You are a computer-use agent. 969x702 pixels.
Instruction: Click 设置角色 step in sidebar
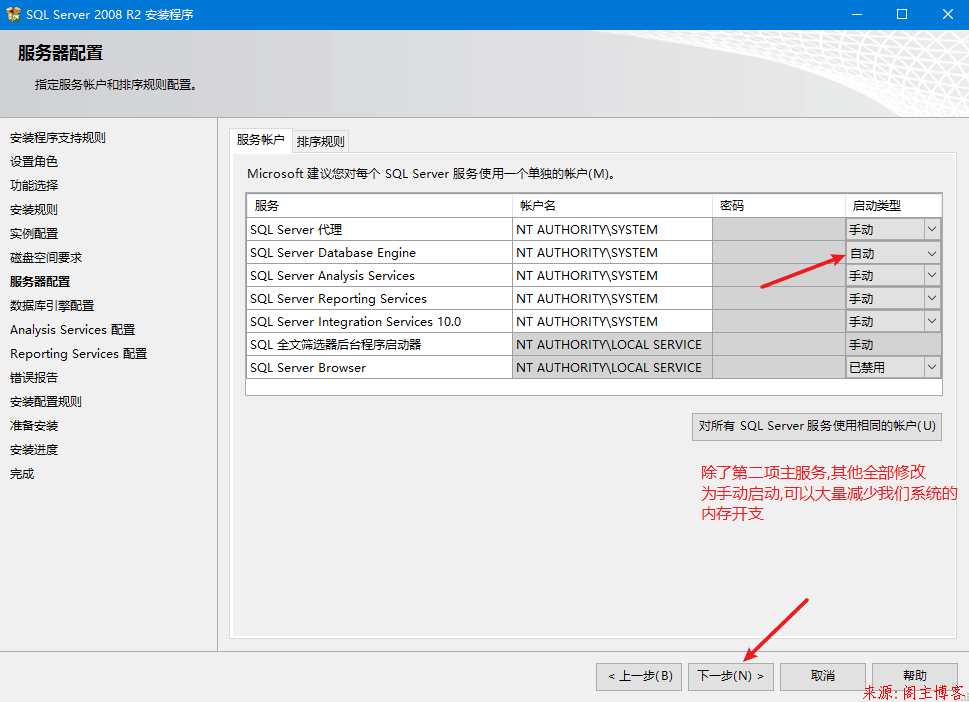[34, 162]
